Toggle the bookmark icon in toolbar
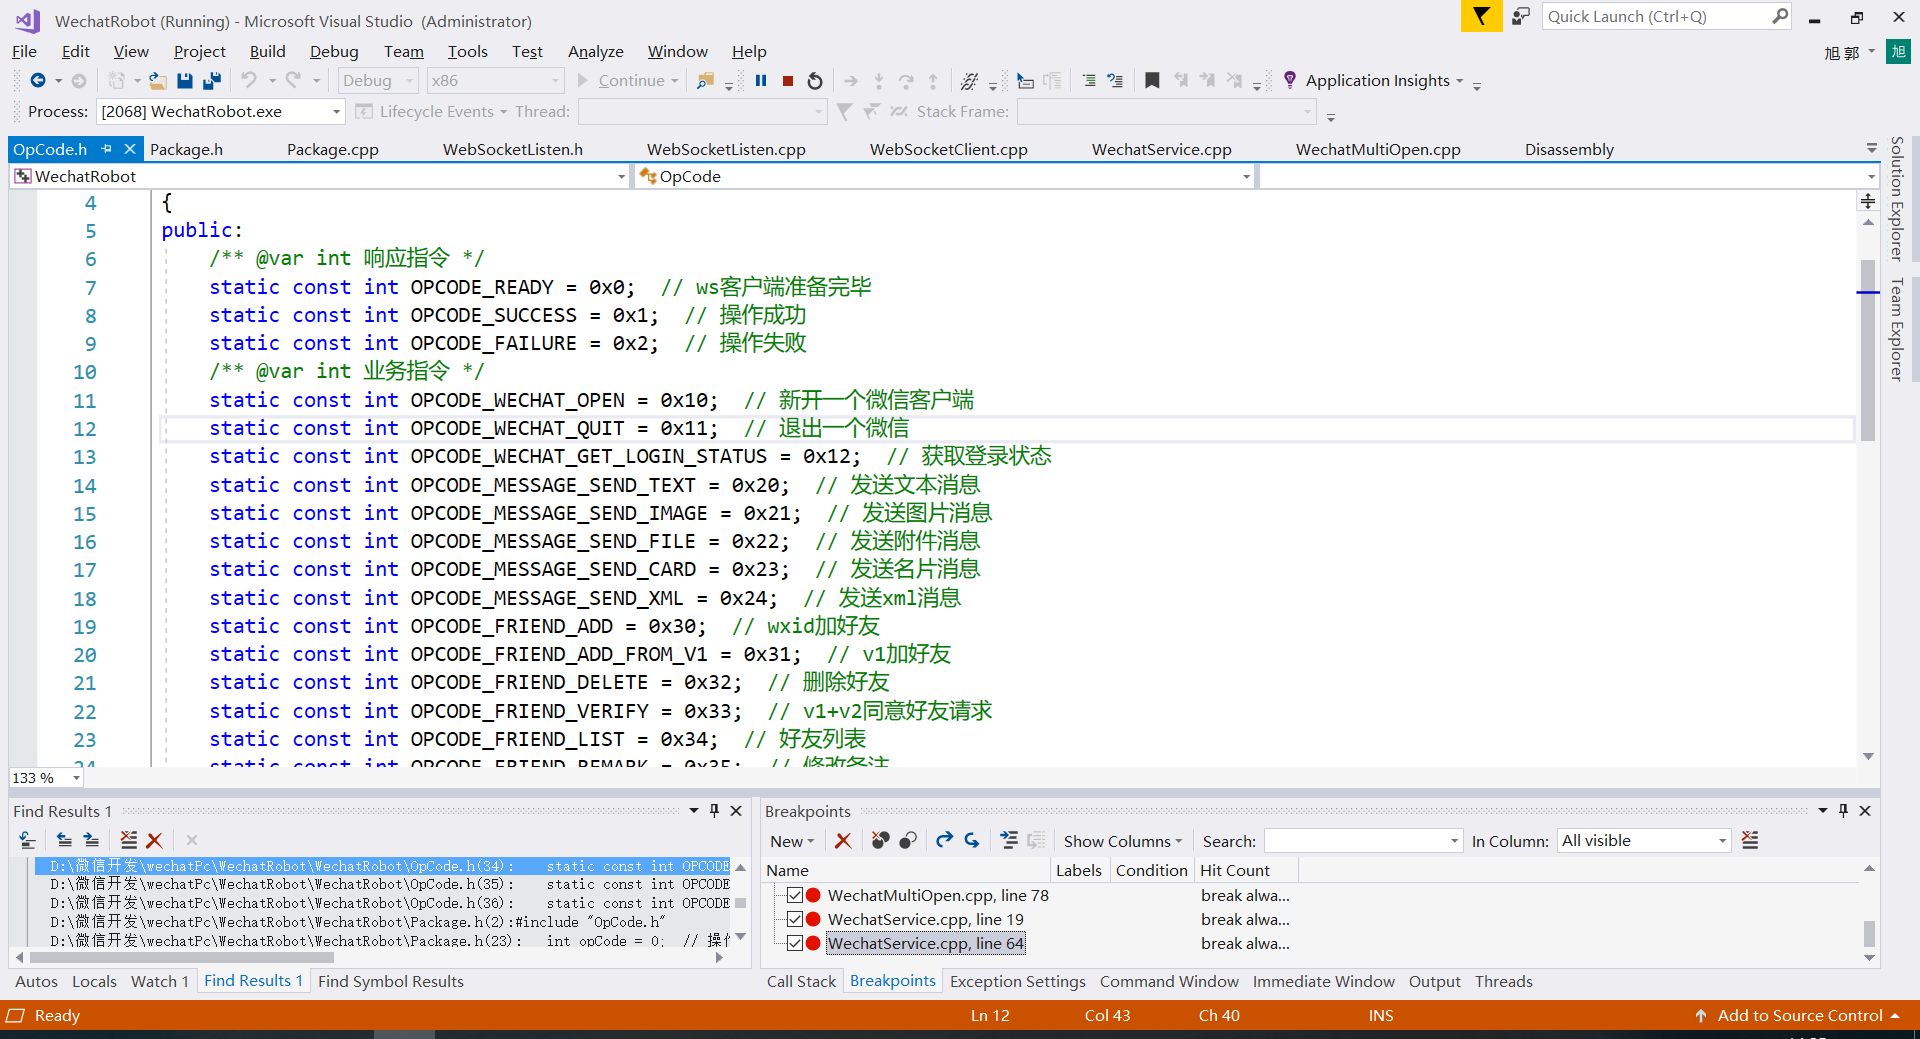This screenshot has height=1039, width=1920. [x=1152, y=81]
